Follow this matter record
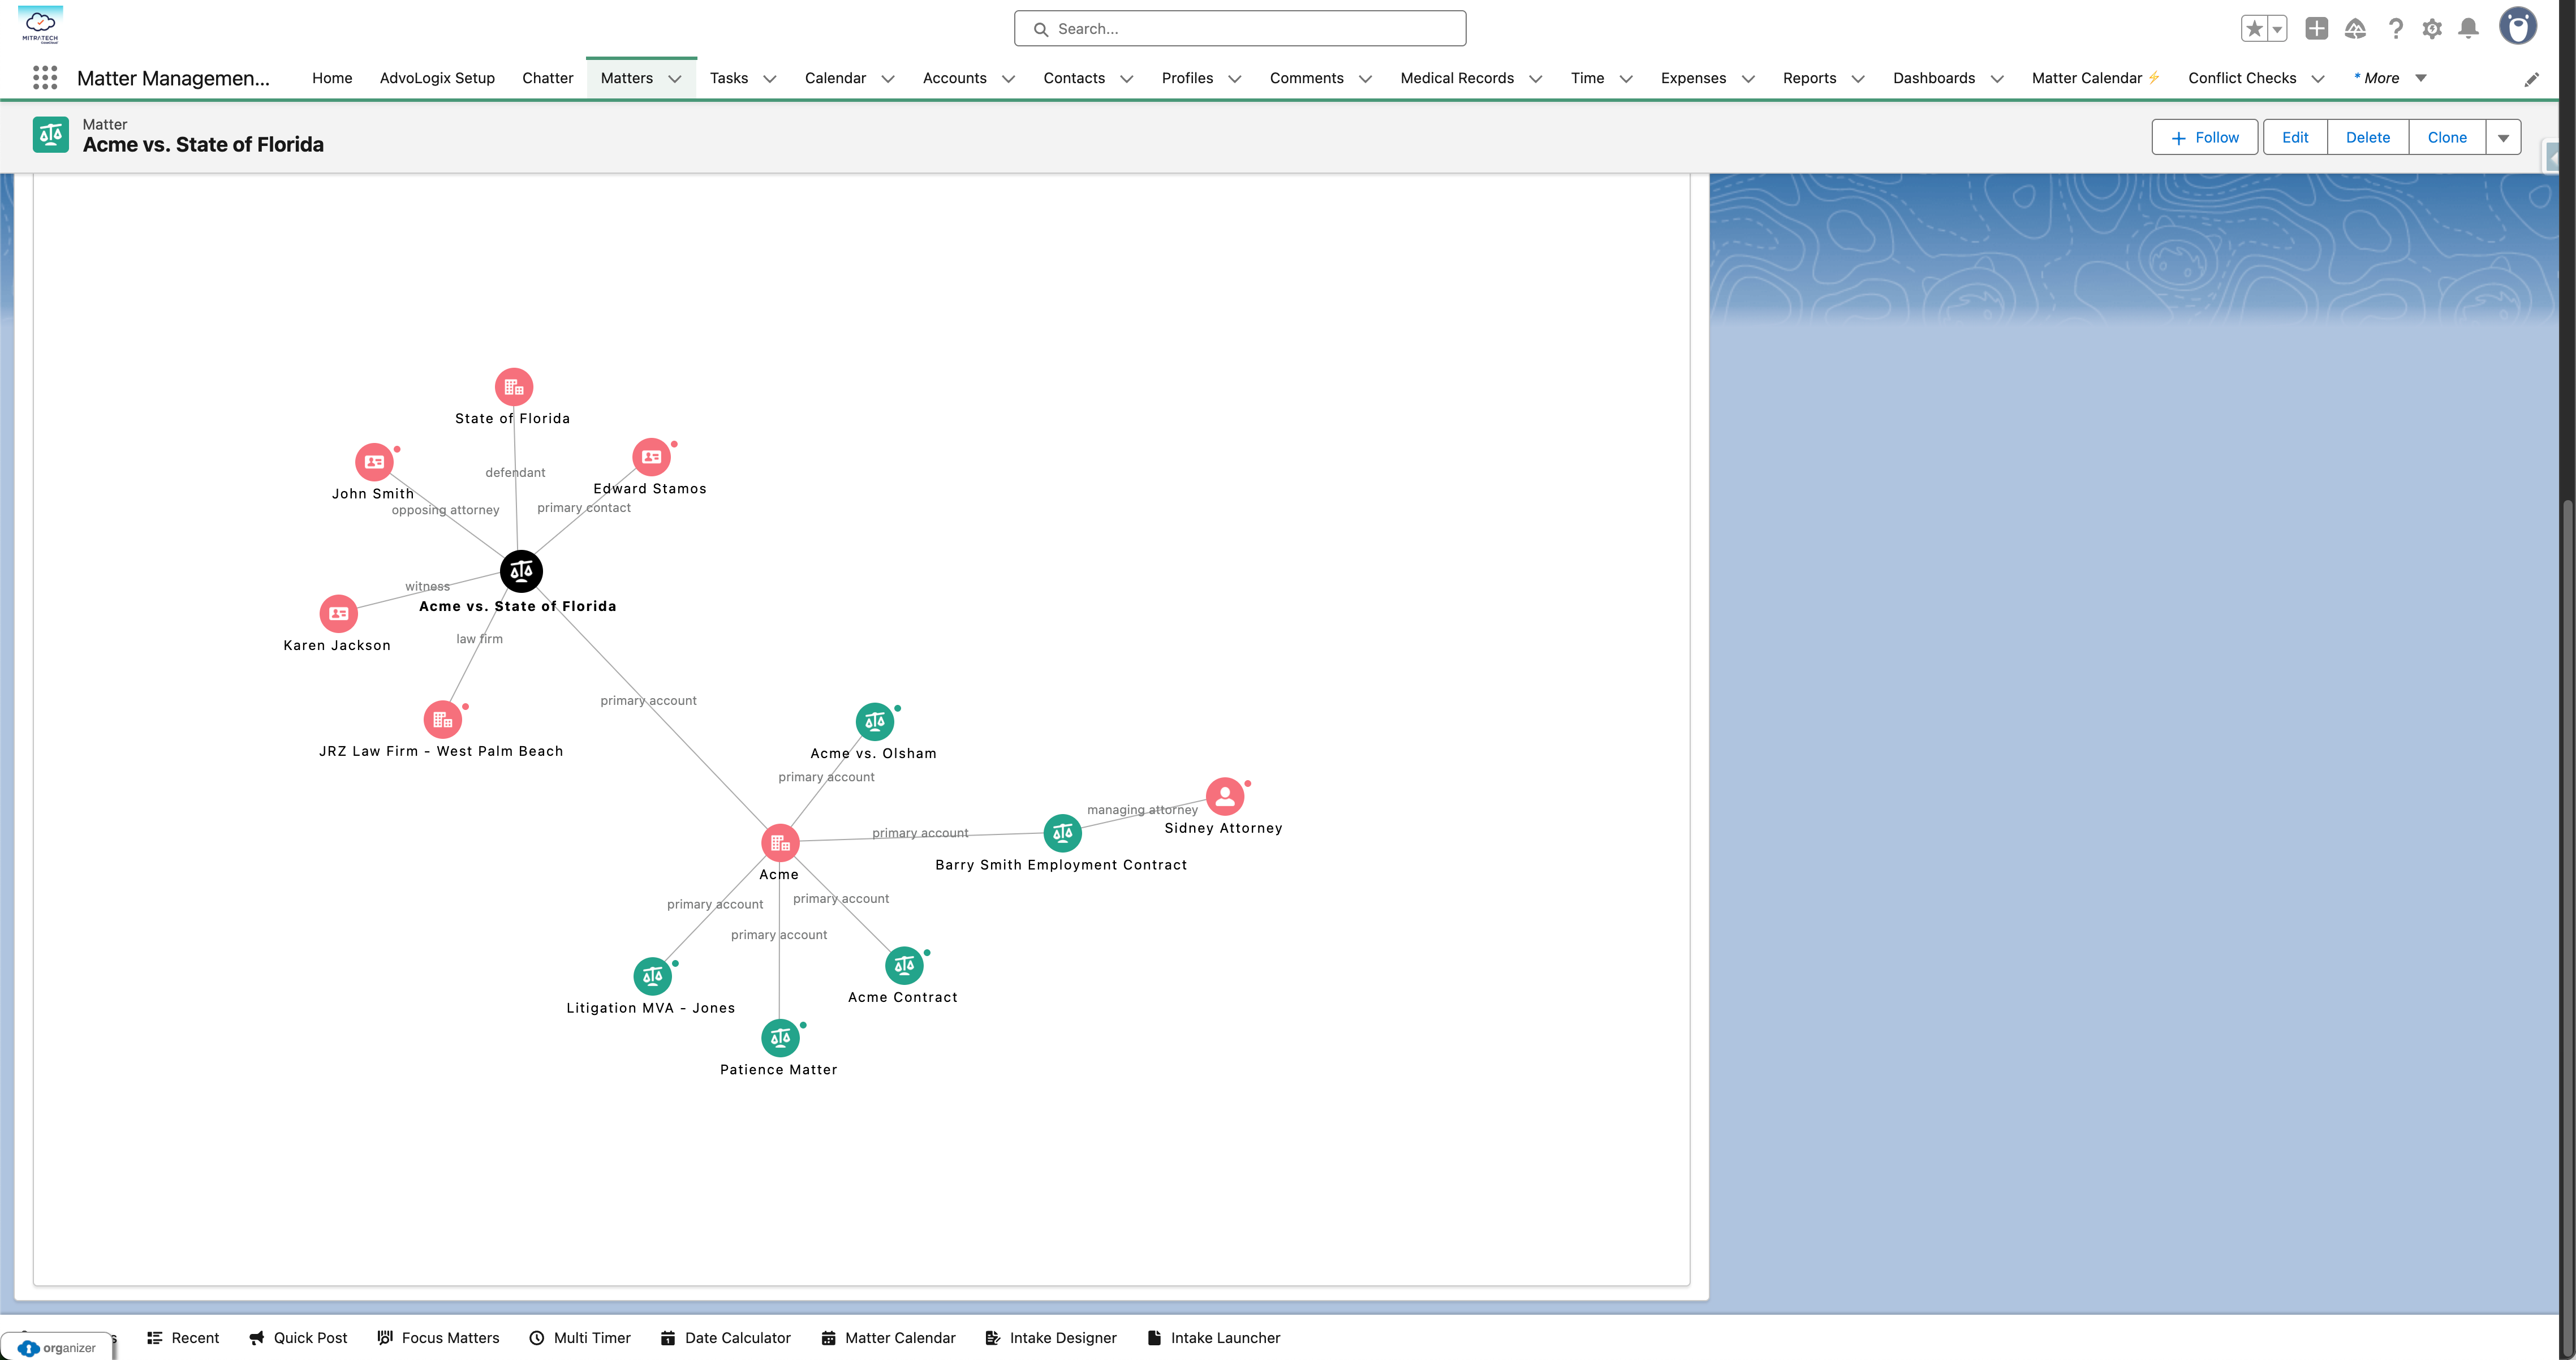 [x=2204, y=138]
